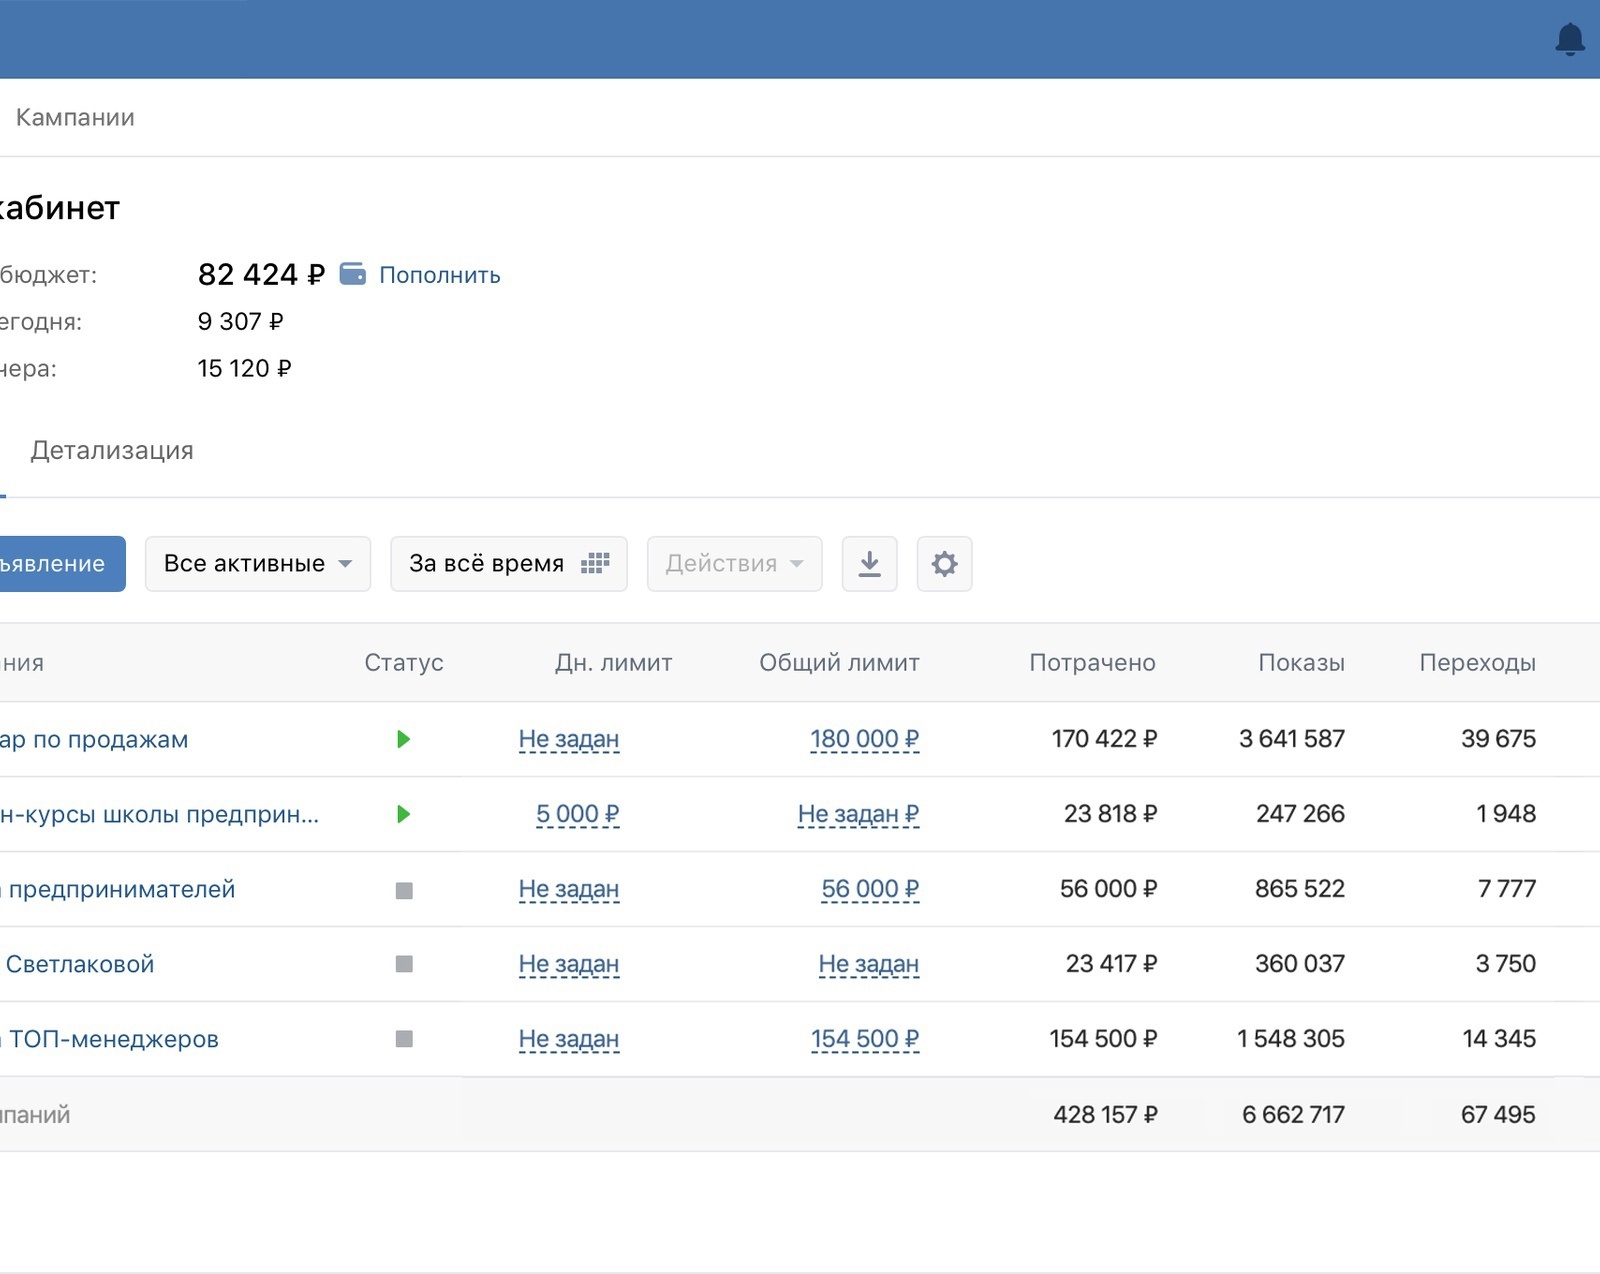The width and height of the screenshot is (1600, 1274).
Task: Sort by the Общий лимит column header
Action: coord(839,662)
